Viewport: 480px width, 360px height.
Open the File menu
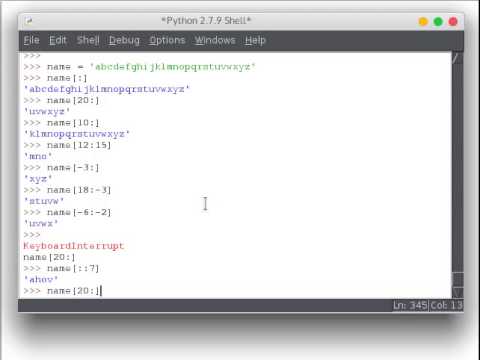pos(32,40)
